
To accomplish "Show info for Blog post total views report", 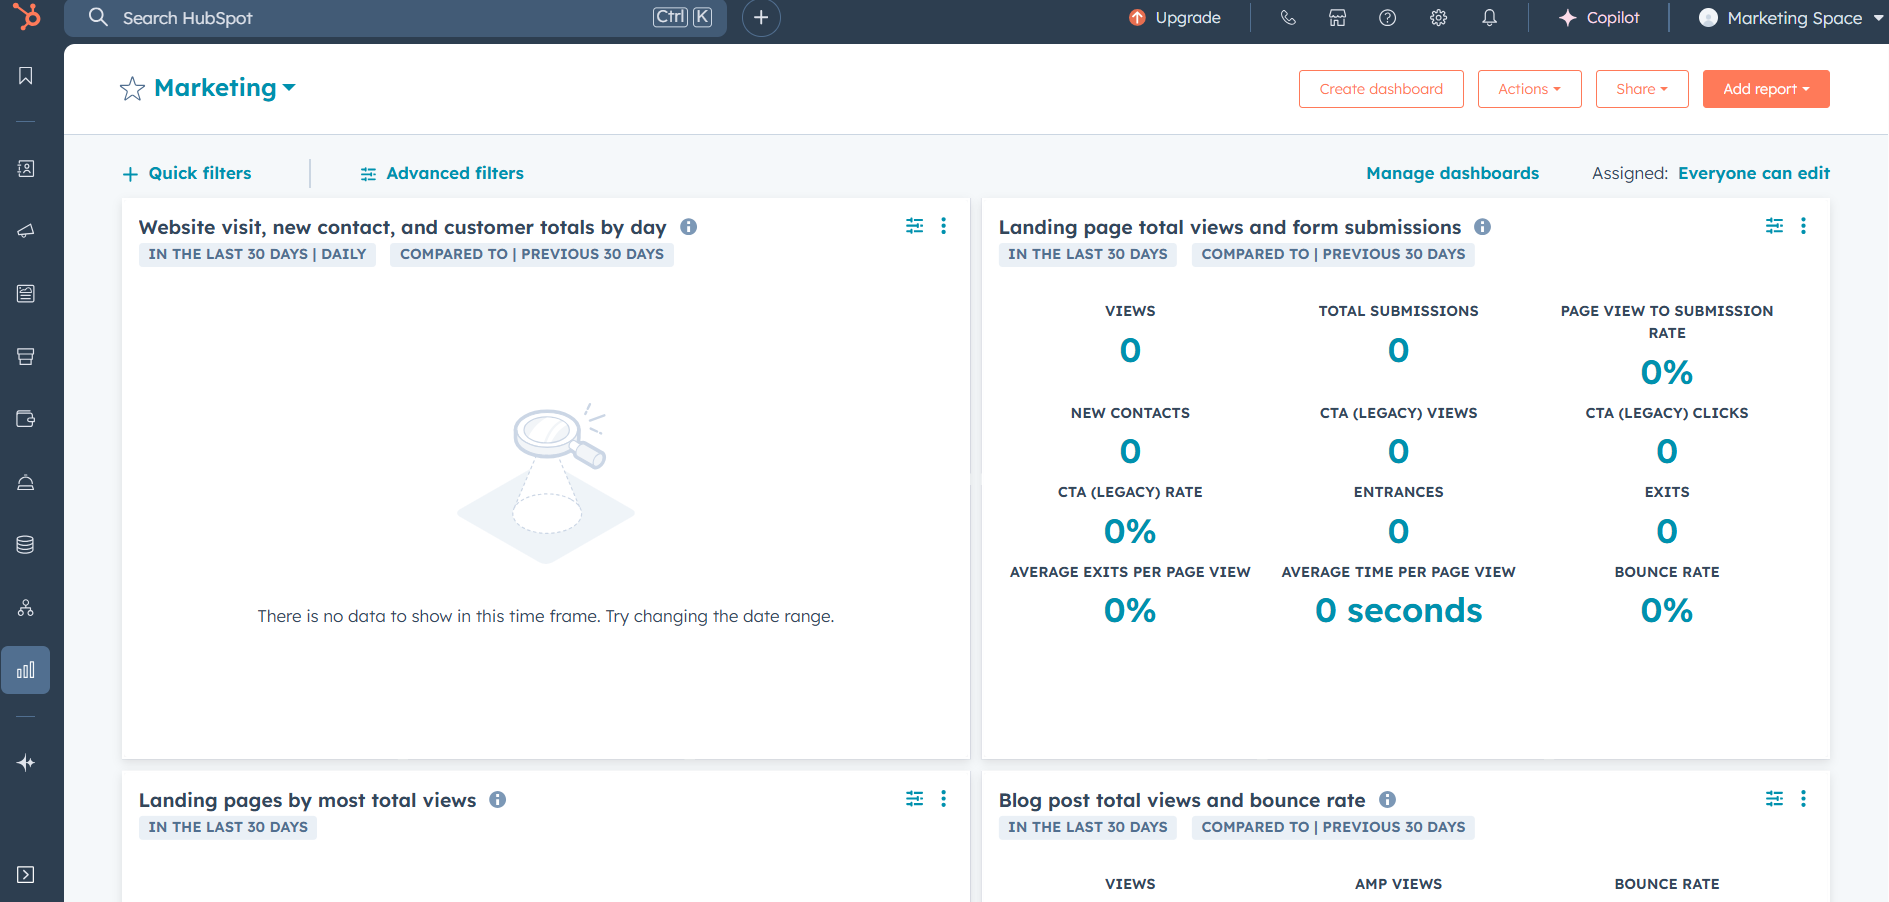I will pos(1387,800).
